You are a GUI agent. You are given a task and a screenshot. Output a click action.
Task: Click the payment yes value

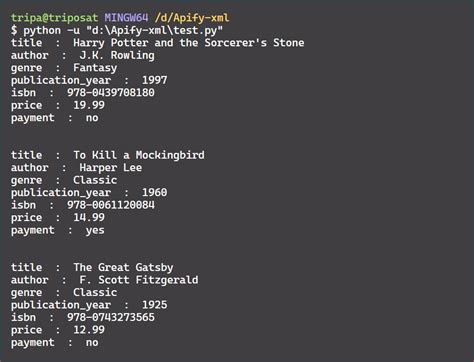95,230
